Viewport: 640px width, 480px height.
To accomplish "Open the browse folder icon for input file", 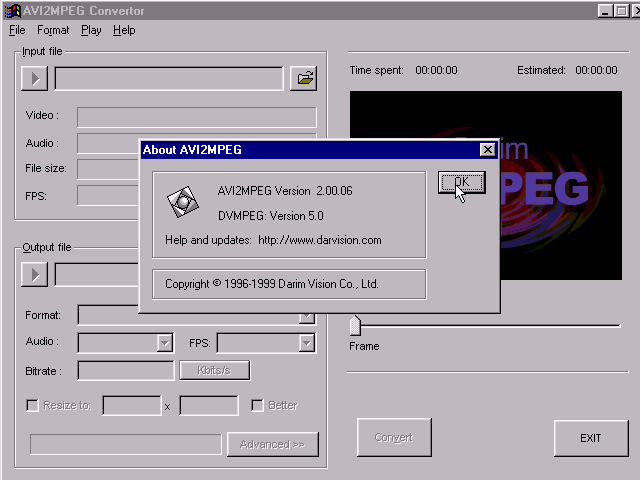I will coord(304,78).
